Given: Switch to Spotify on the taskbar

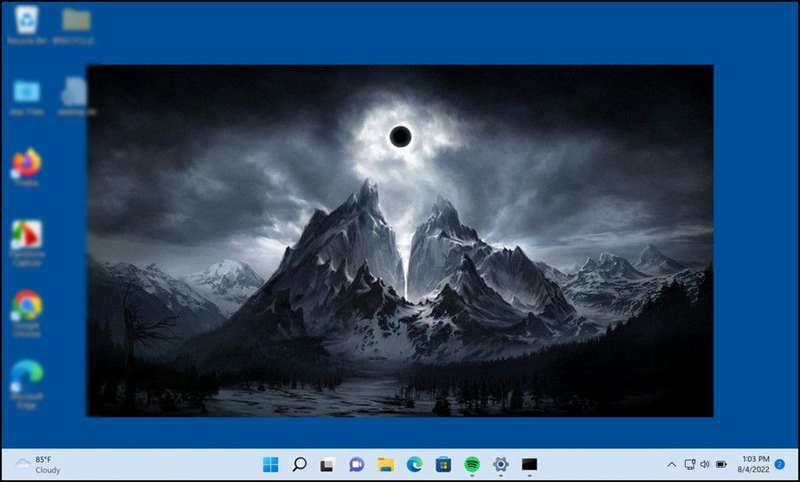Looking at the screenshot, I should (x=472, y=464).
